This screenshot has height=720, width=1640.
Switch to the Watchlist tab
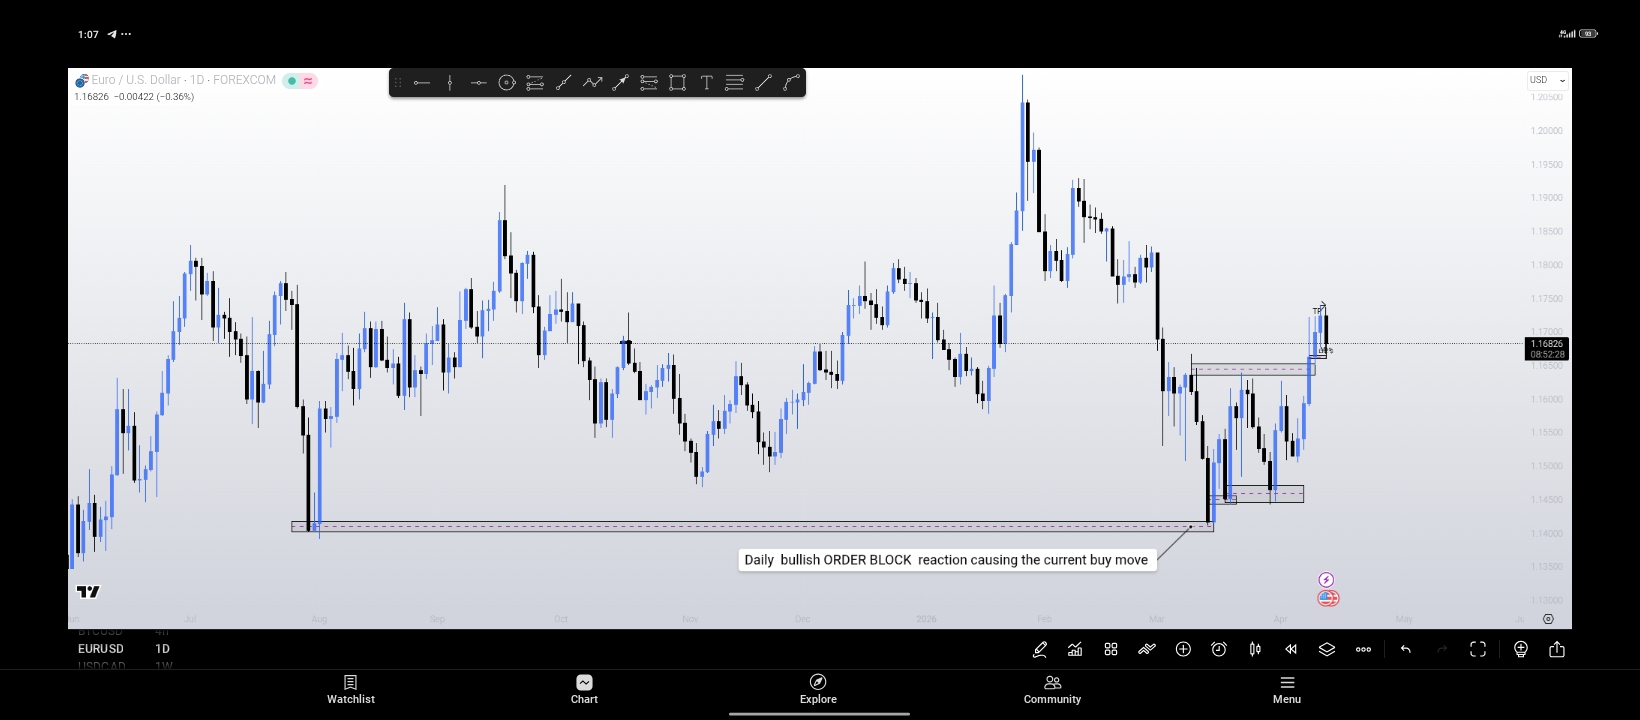click(x=351, y=689)
